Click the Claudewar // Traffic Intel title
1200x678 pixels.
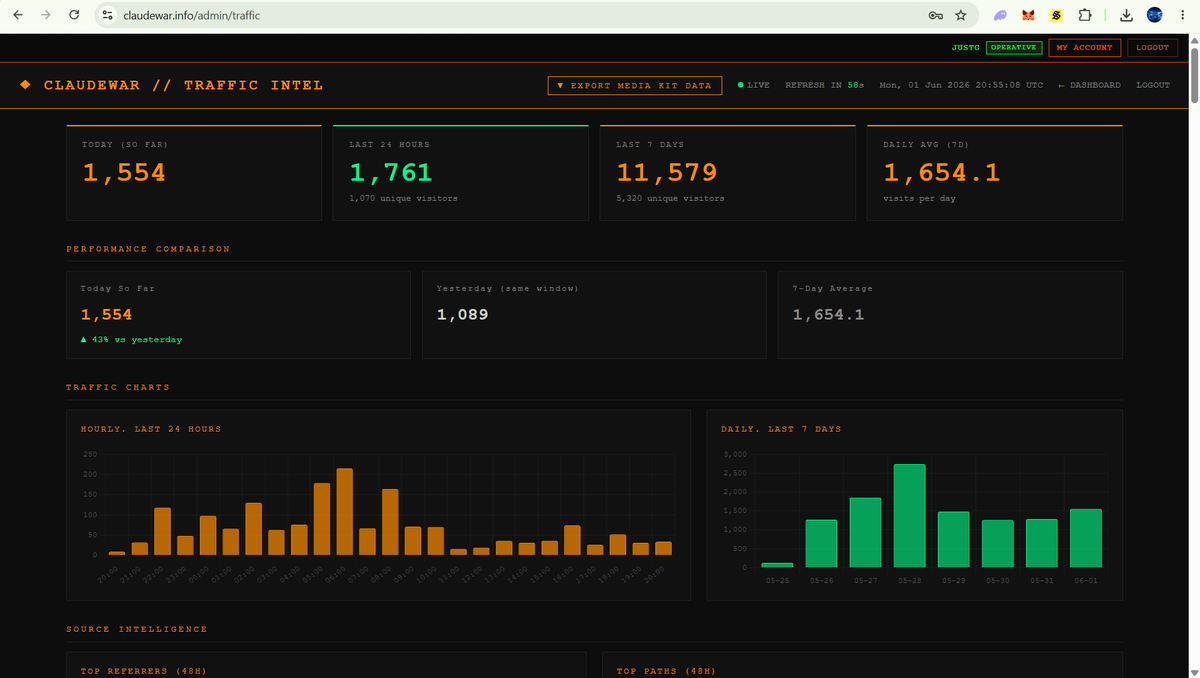point(183,85)
